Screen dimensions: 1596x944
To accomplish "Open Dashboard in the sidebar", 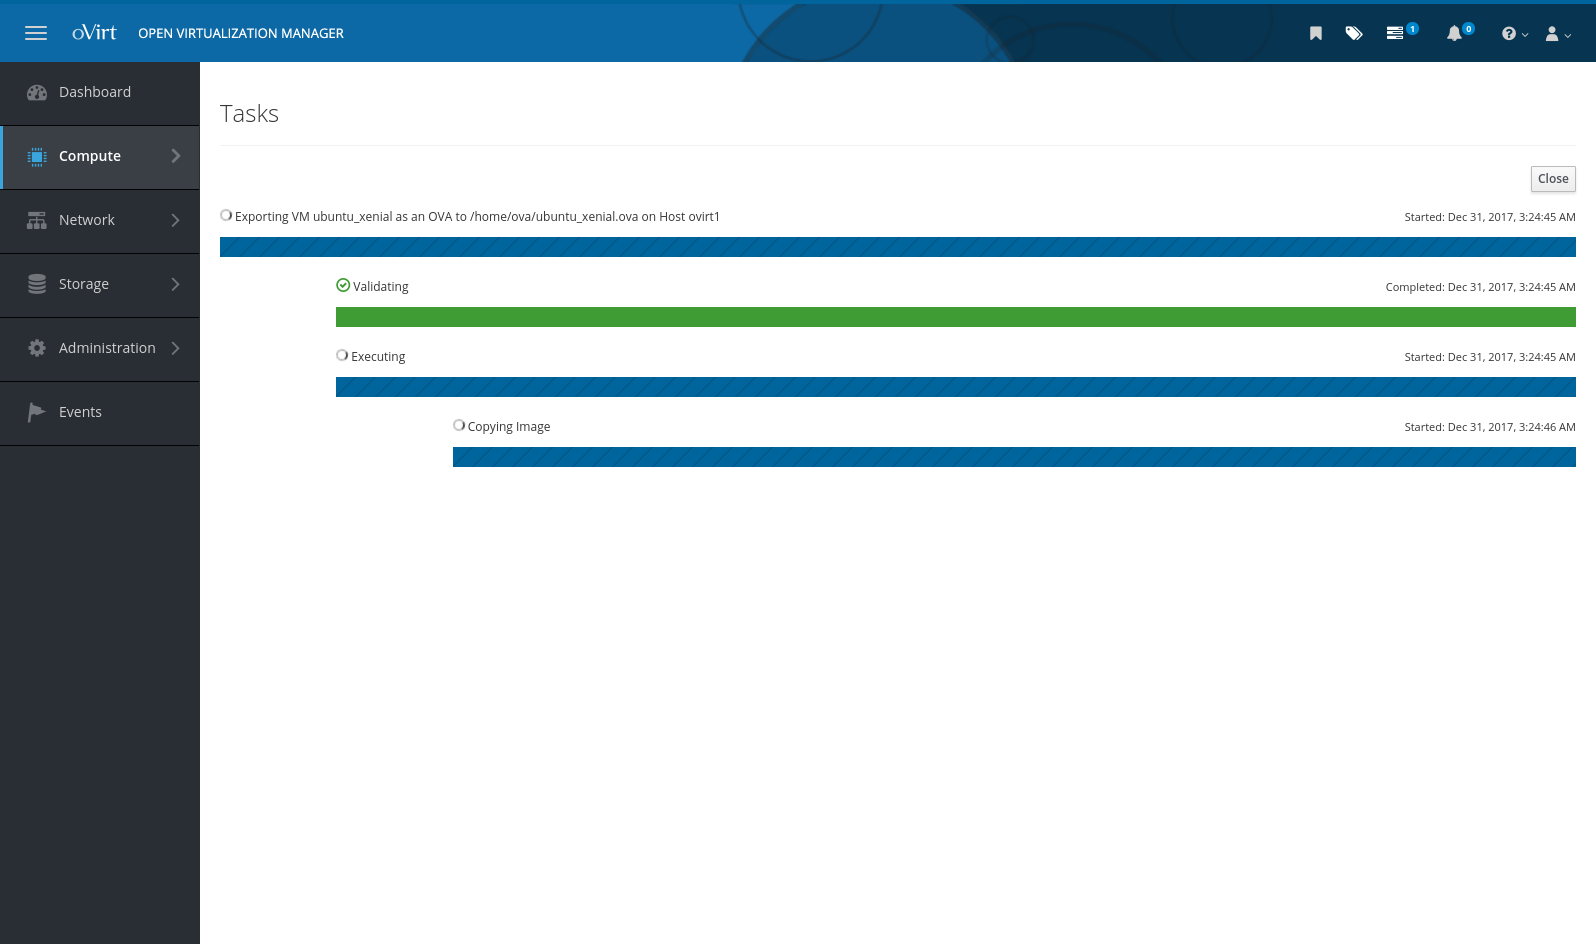I will 100,93.
